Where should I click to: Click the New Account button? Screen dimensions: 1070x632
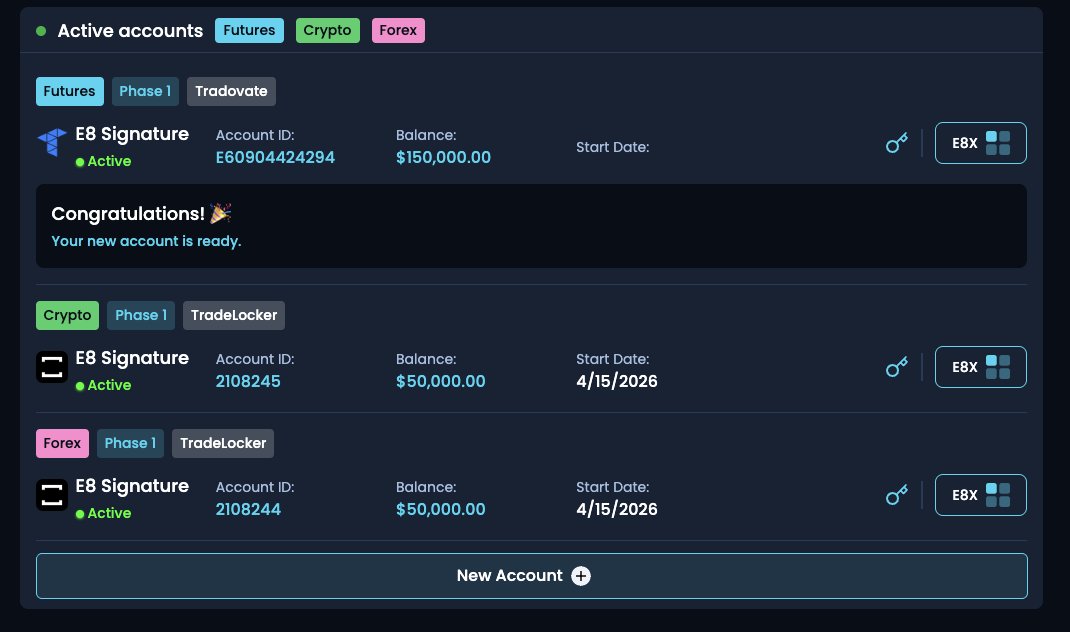pos(532,576)
